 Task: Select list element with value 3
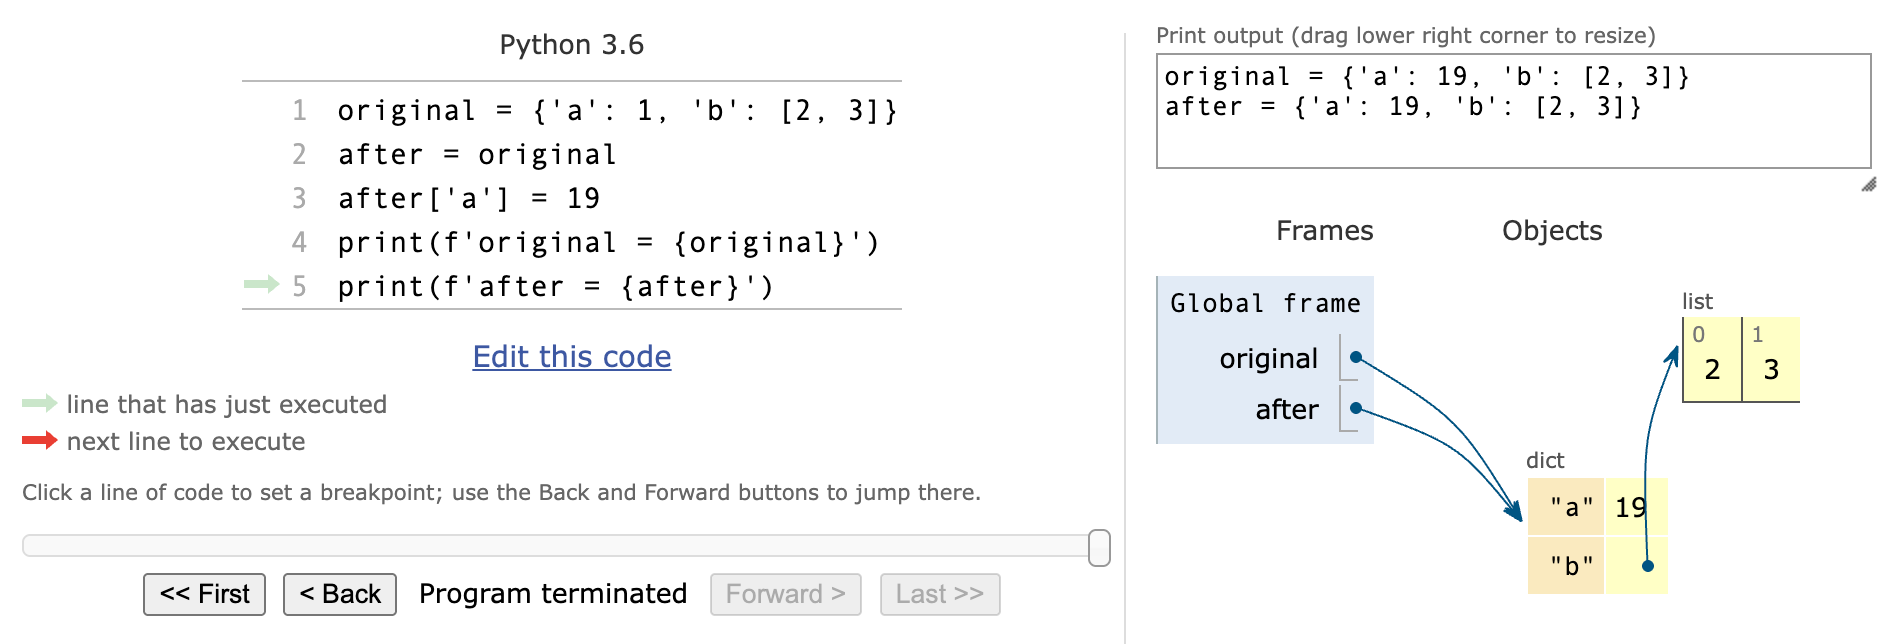pos(1771,360)
